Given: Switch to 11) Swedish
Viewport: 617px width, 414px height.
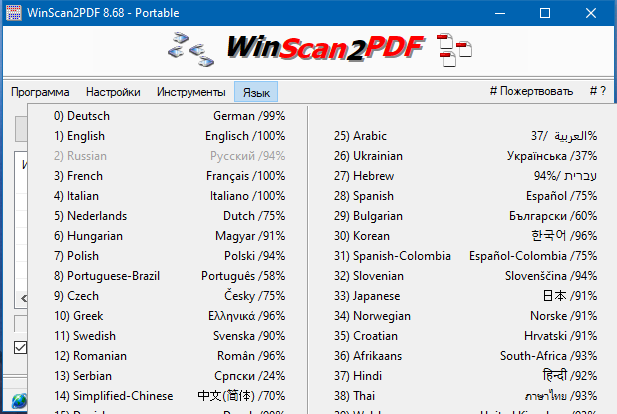Looking at the screenshot, I should tap(169, 336).
